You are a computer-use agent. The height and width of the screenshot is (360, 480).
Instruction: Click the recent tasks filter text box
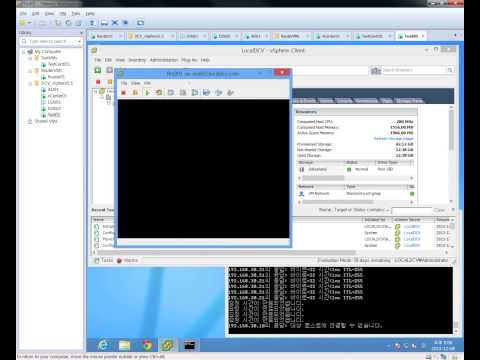tap(412, 210)
